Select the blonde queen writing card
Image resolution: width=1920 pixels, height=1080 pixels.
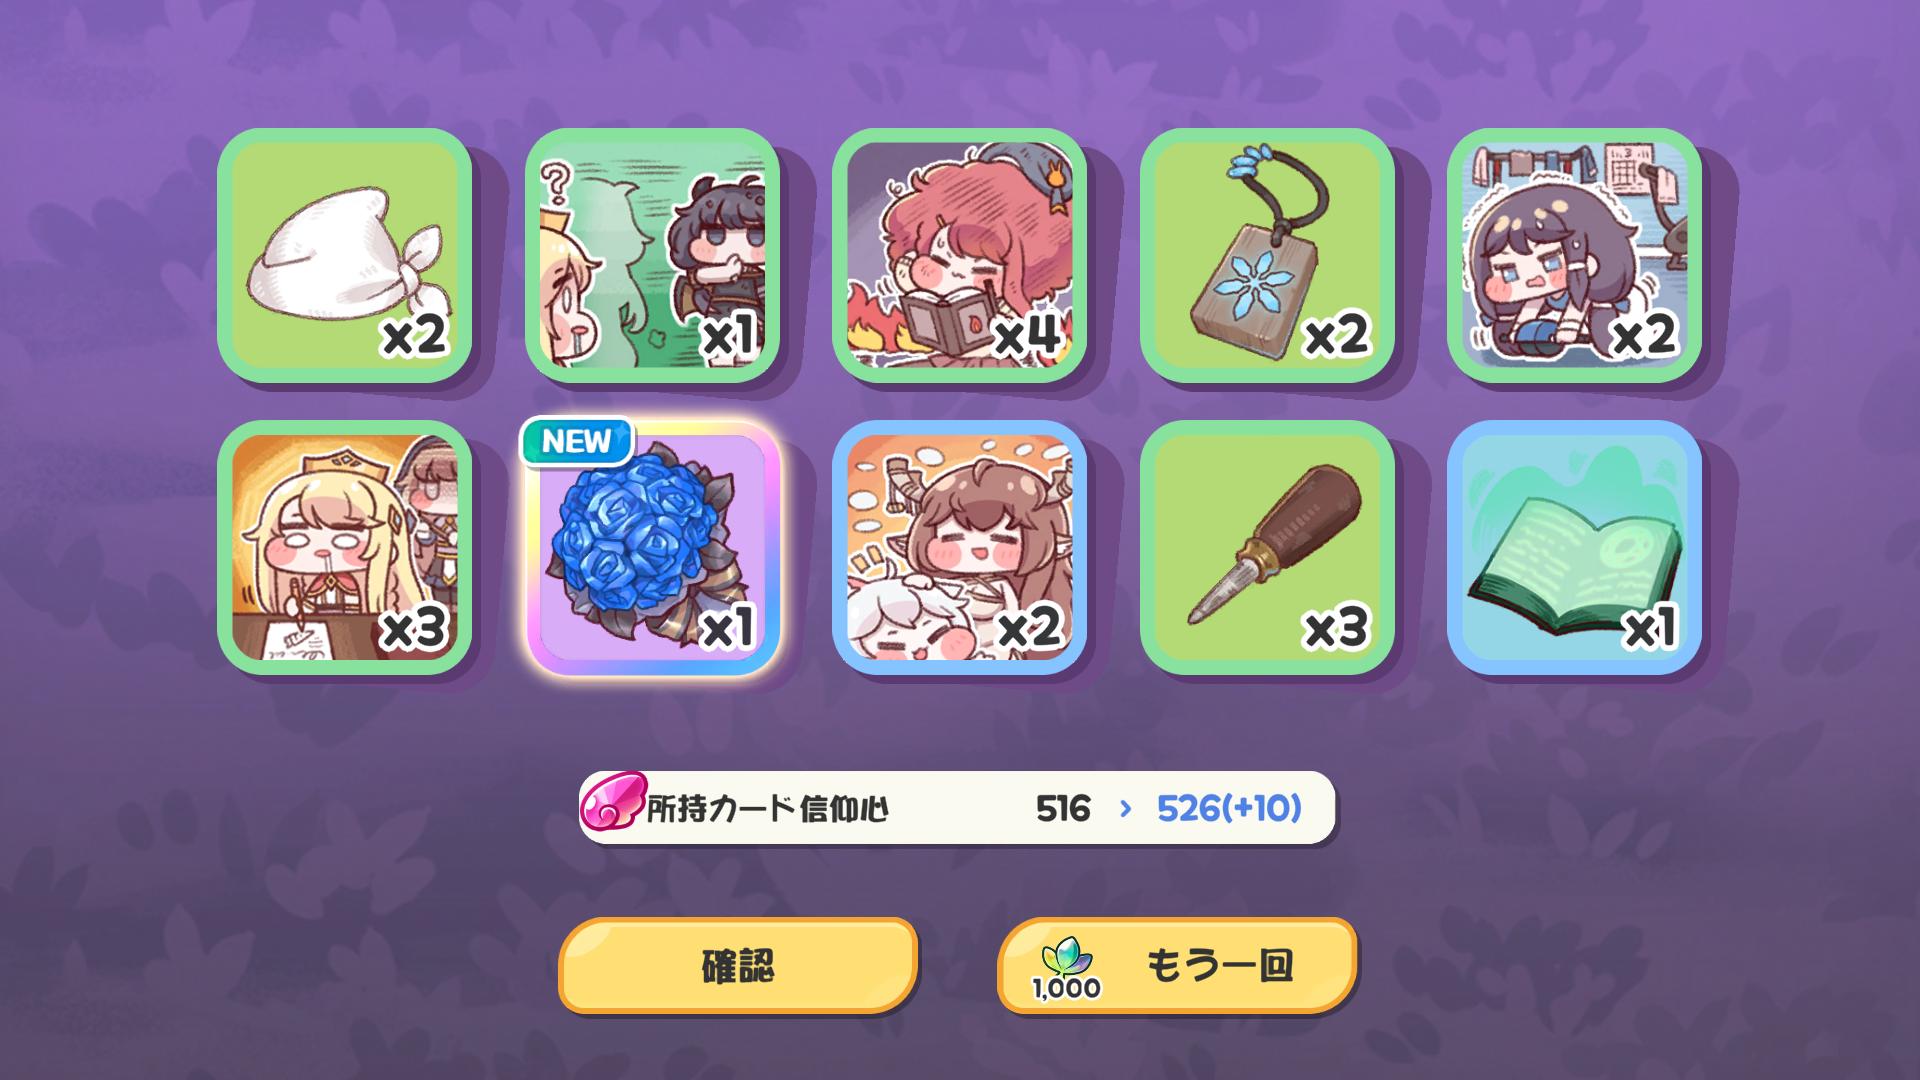coord(344,548)
